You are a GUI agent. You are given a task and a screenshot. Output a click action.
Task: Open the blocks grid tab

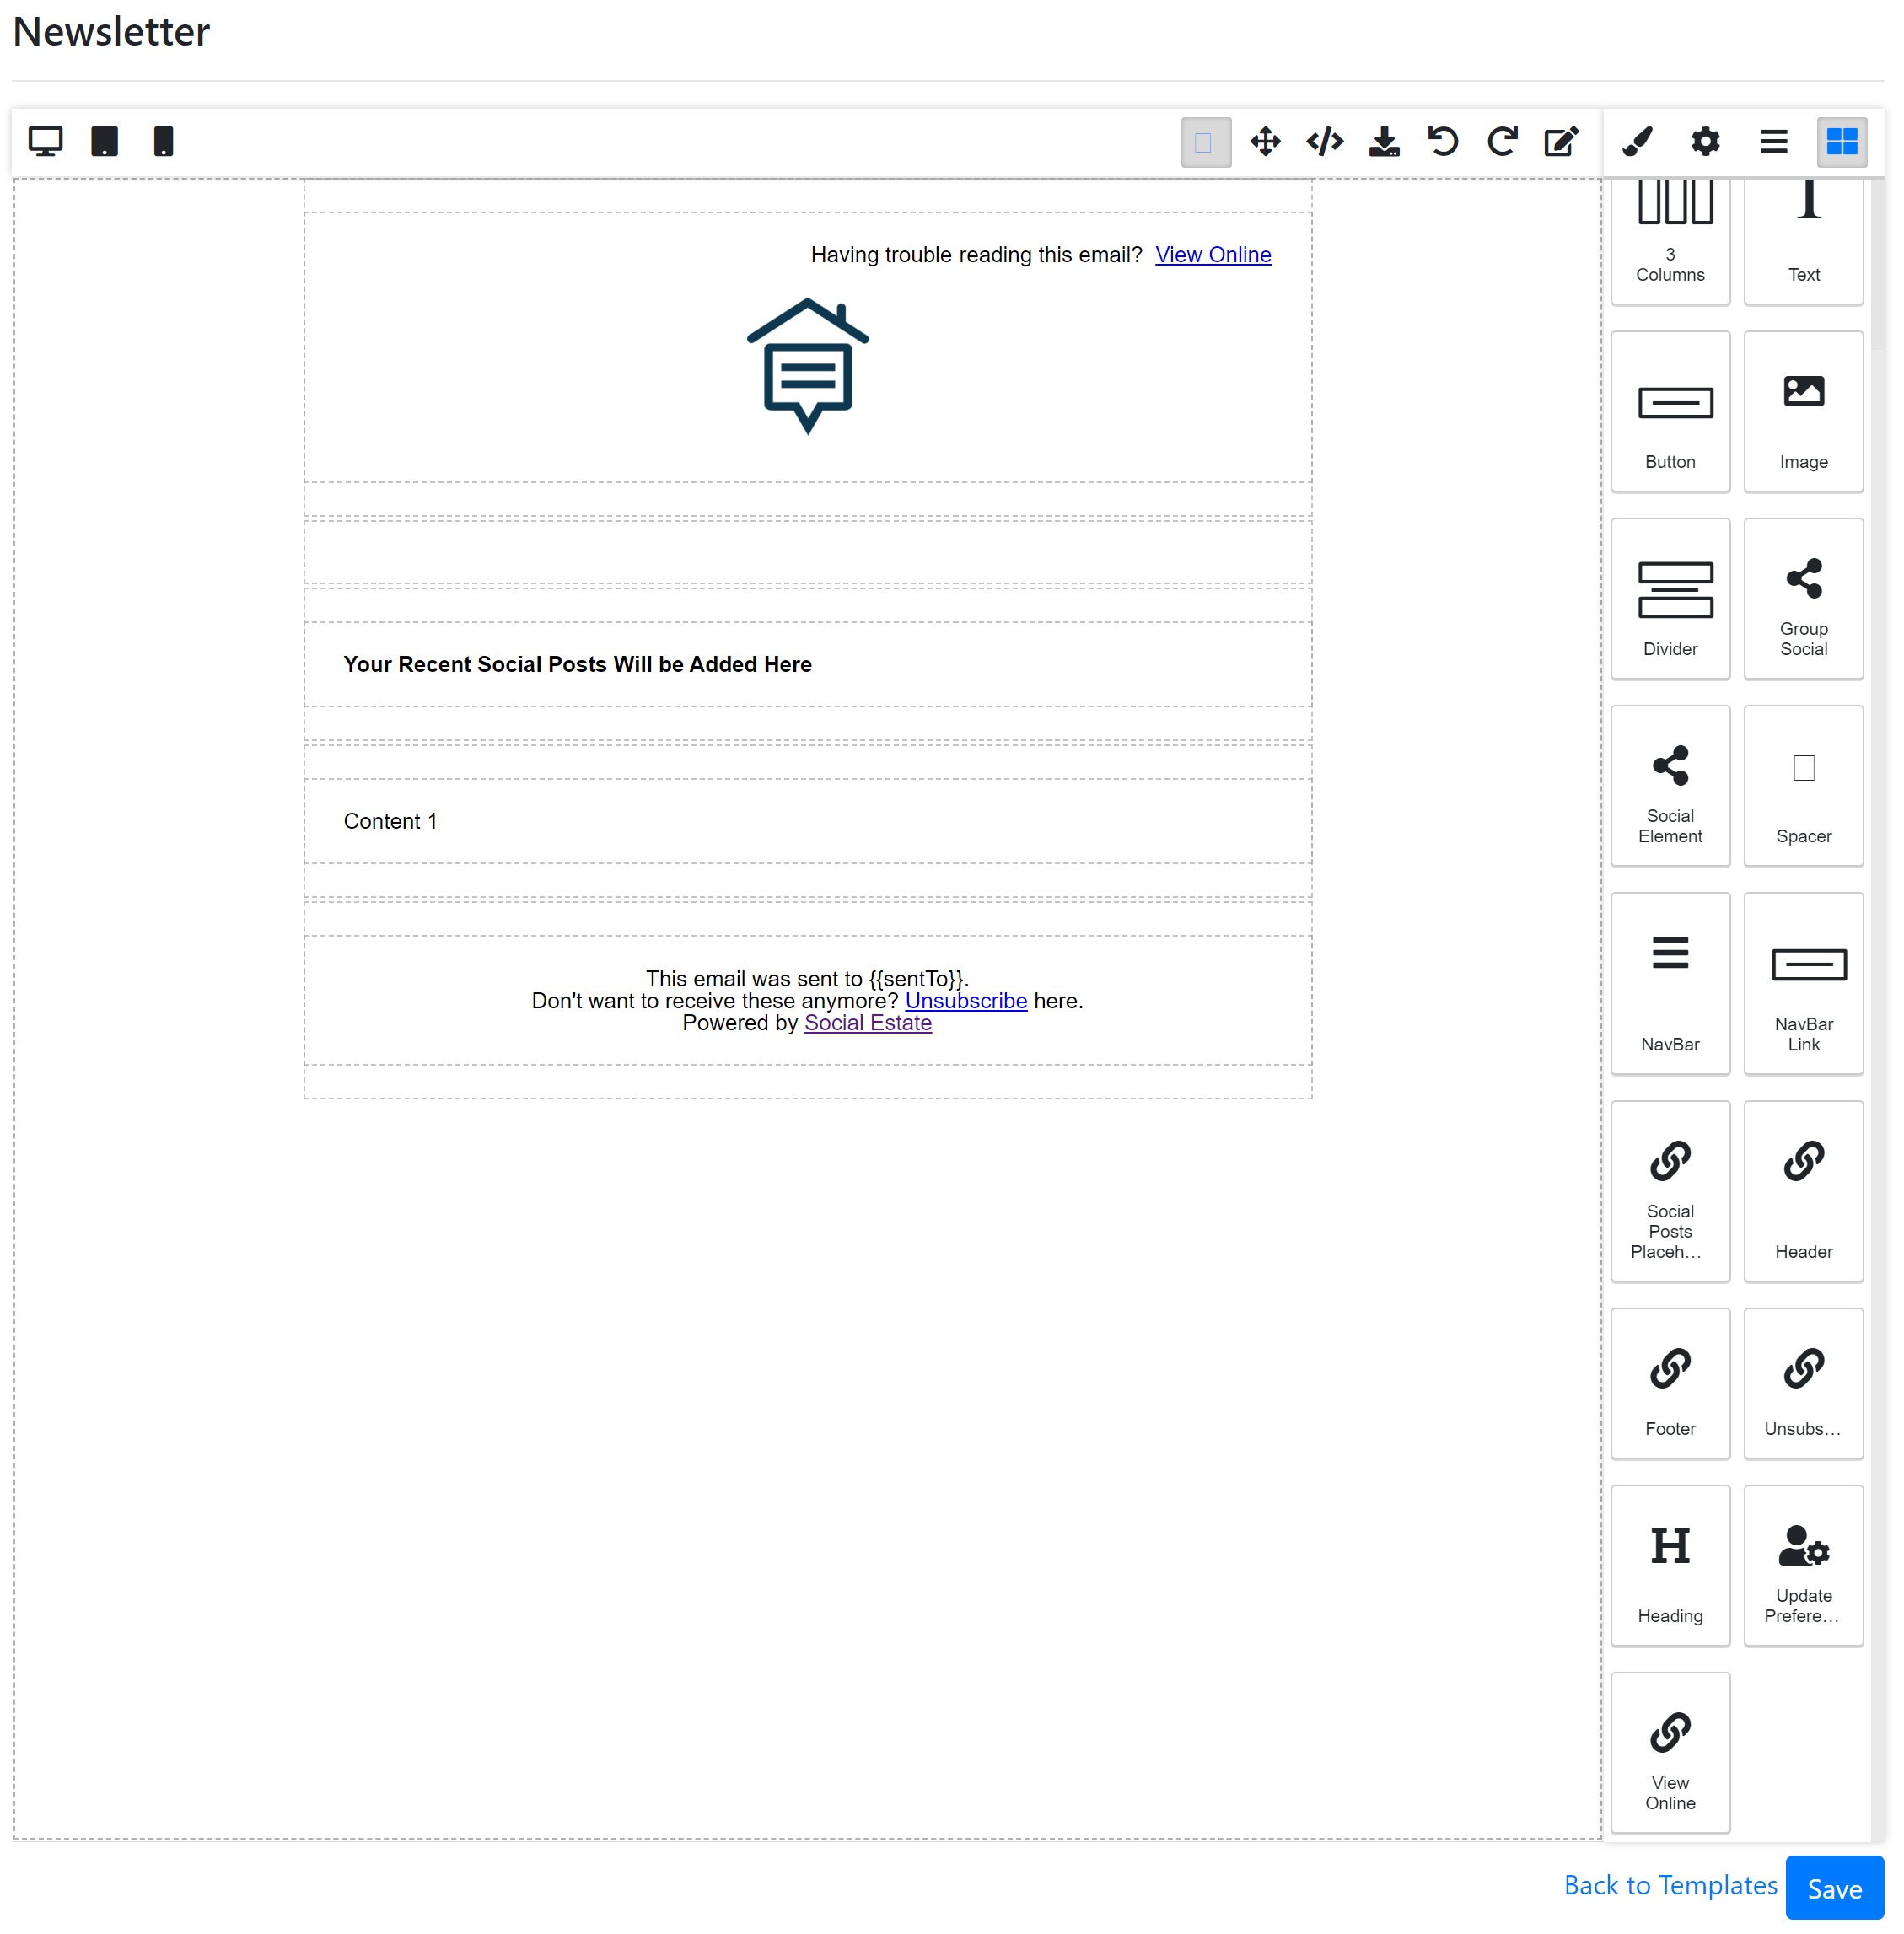coord(1842,142)
